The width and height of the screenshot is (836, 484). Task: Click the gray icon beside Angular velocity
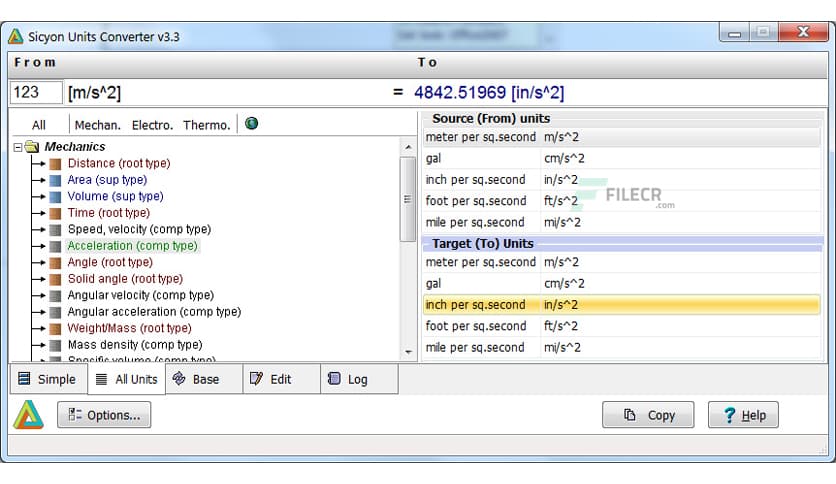(x=55, y=296)
